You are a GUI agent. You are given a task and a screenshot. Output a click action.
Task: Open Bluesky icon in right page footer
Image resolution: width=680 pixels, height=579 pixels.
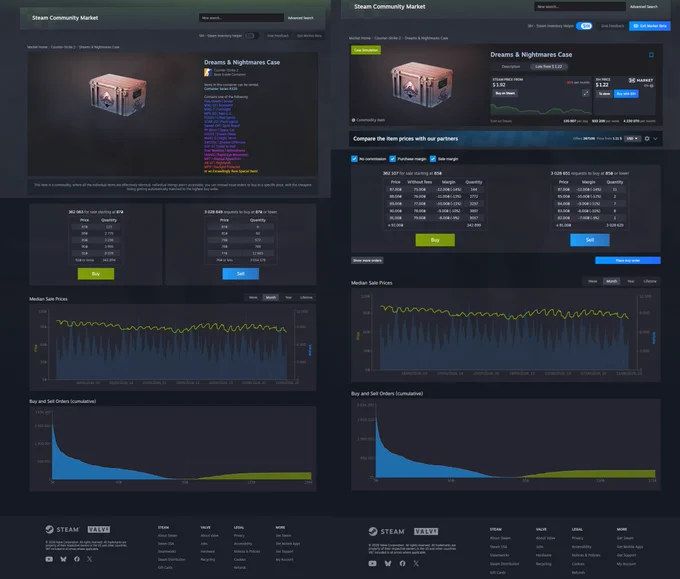pos(388,563)
